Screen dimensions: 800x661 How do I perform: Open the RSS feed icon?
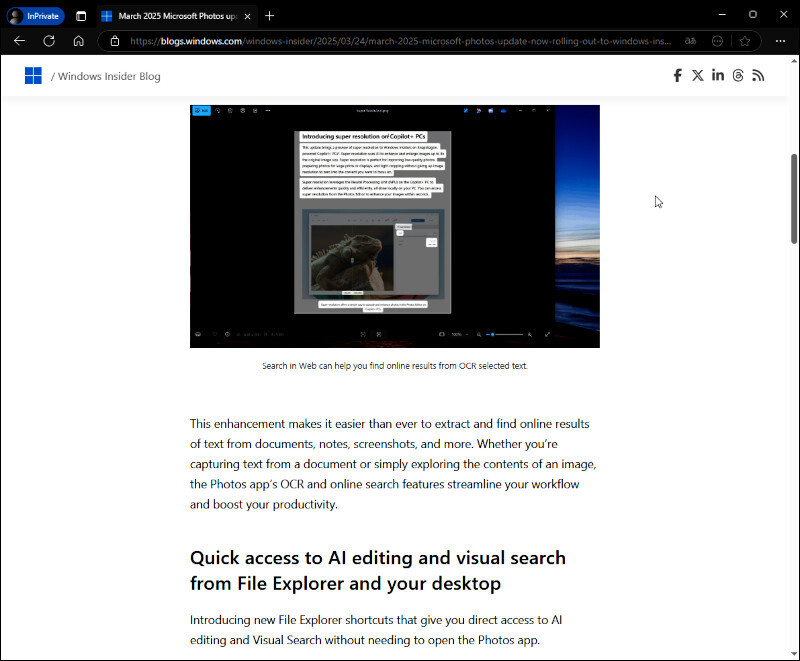758,75
